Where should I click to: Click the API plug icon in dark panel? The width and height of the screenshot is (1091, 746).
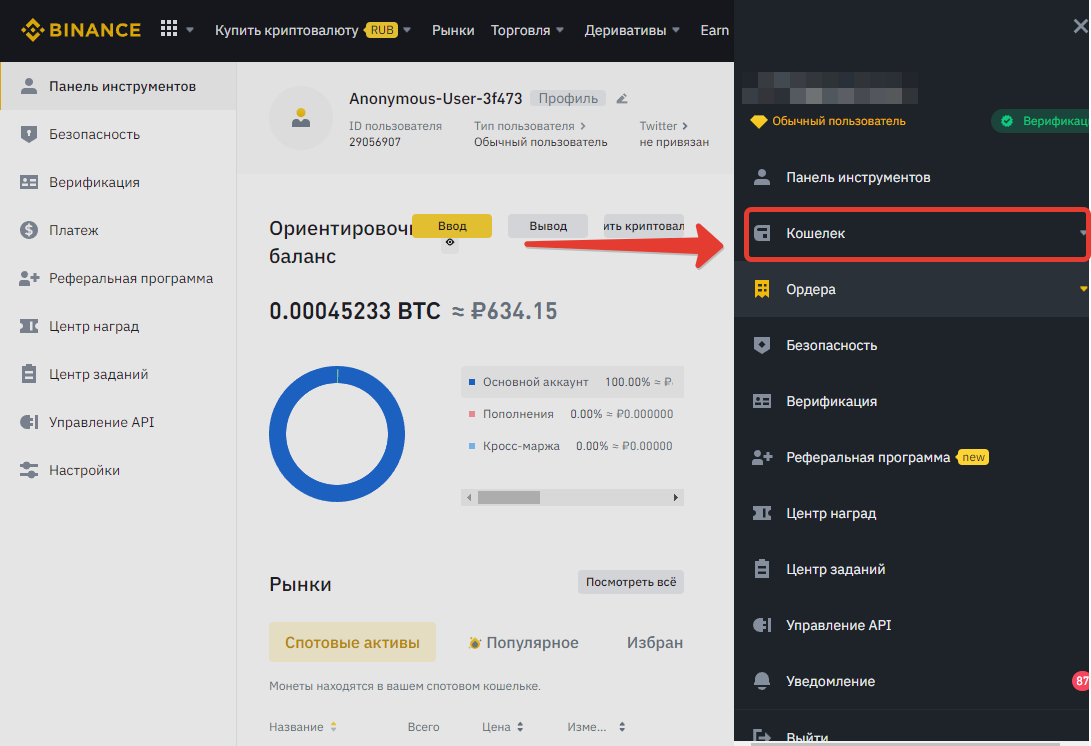(762, 625)
